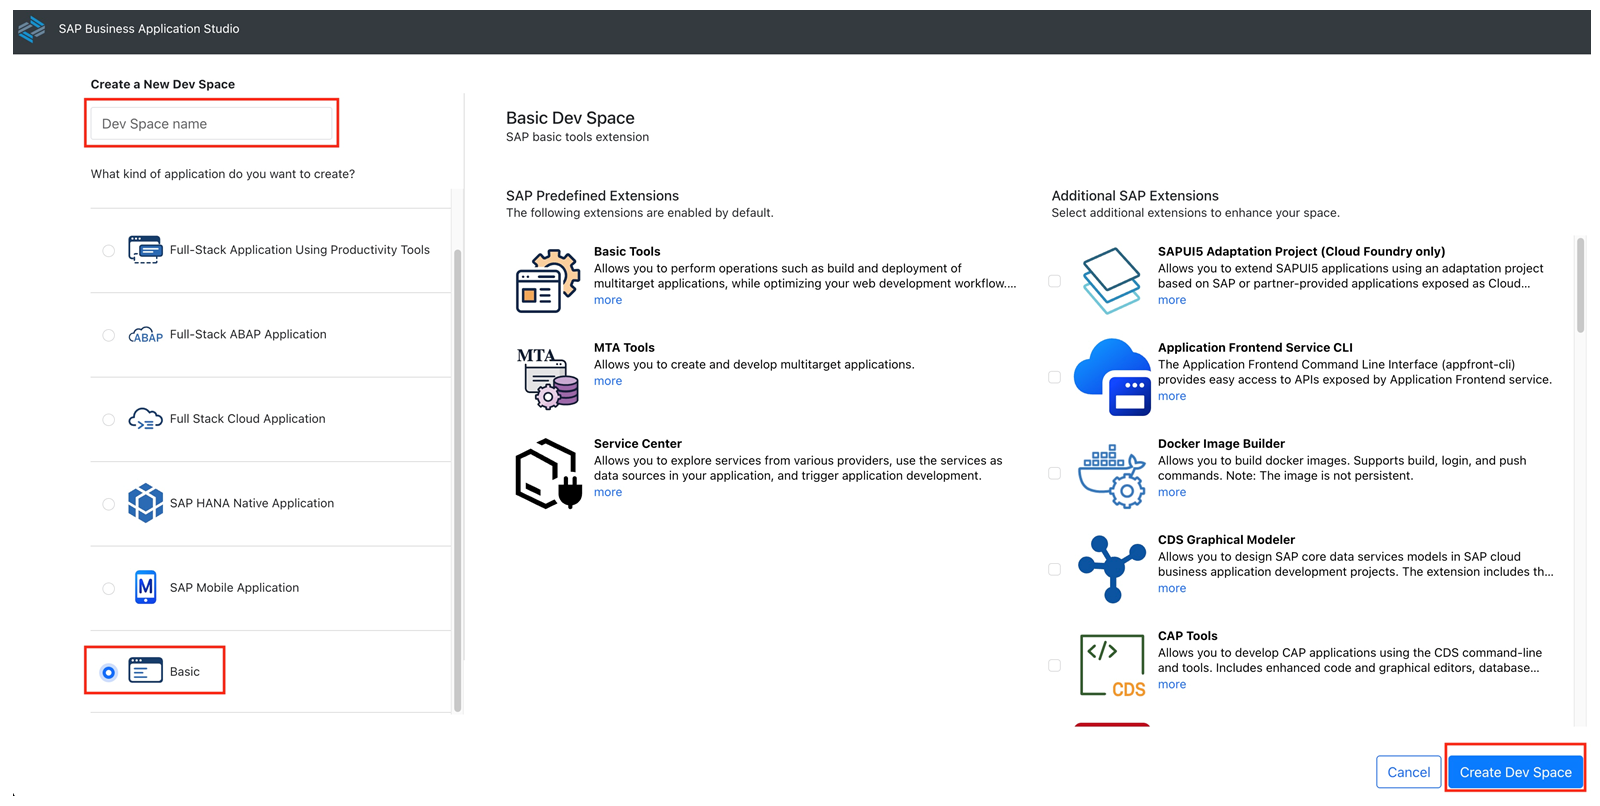
Task: Enable CAP Tools extension checkbox
Action: tap(1054, 665)
